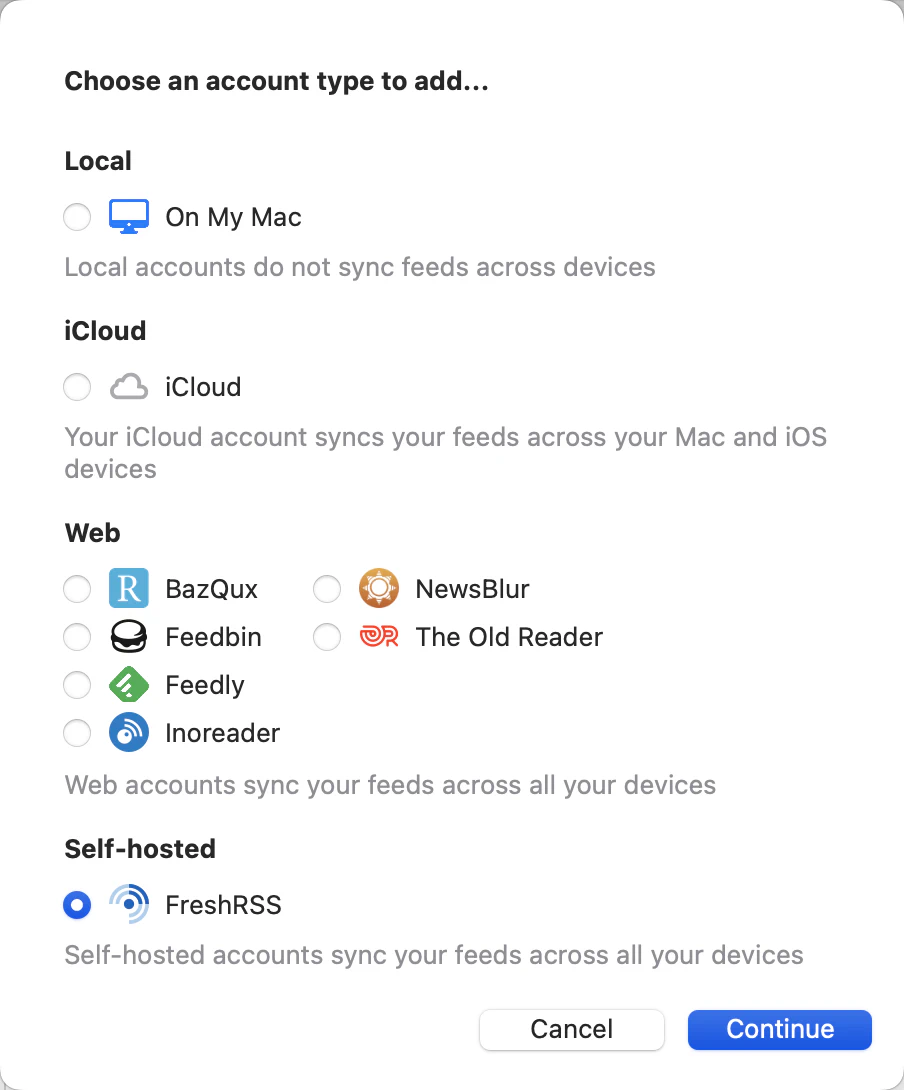904x1090 pixels.
Task: Select the Inoreader radio button
Action: 77,733
